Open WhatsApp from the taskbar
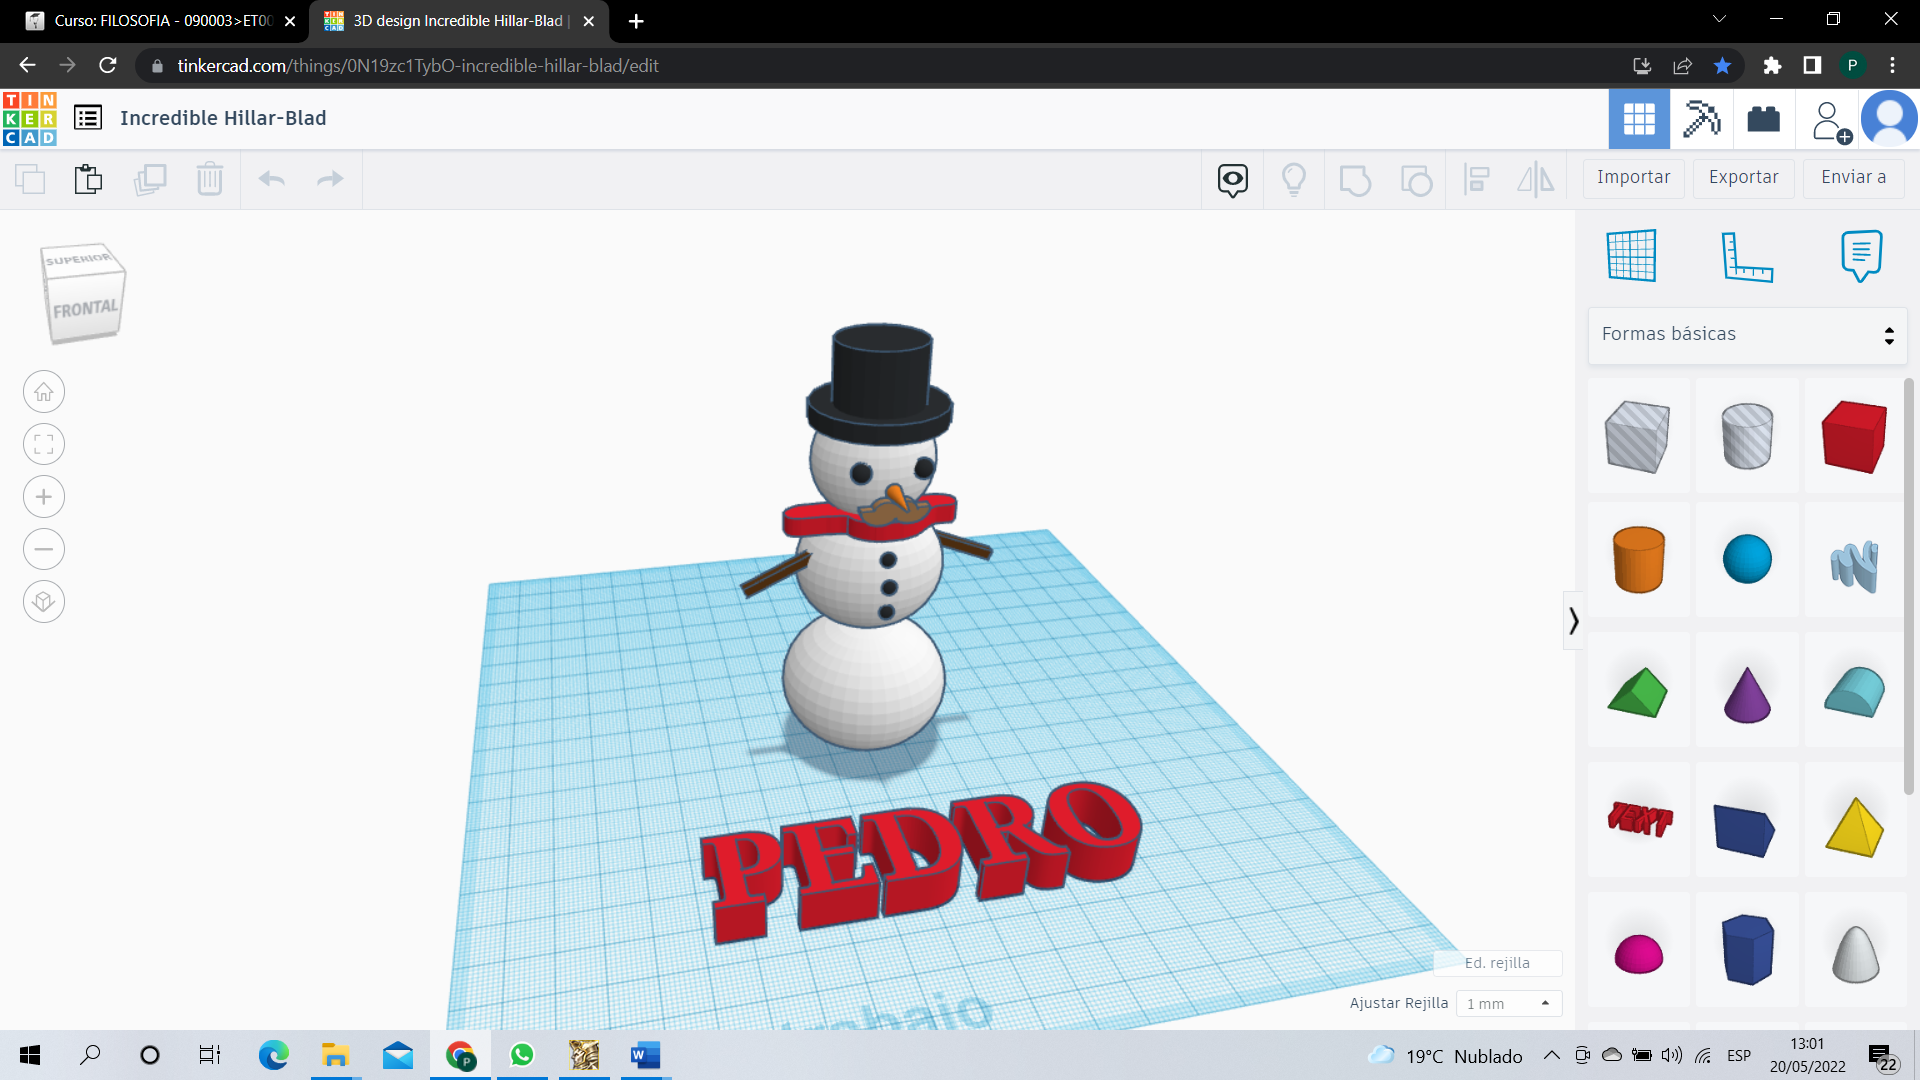 pyautogui.click(x=522, y=1055)
